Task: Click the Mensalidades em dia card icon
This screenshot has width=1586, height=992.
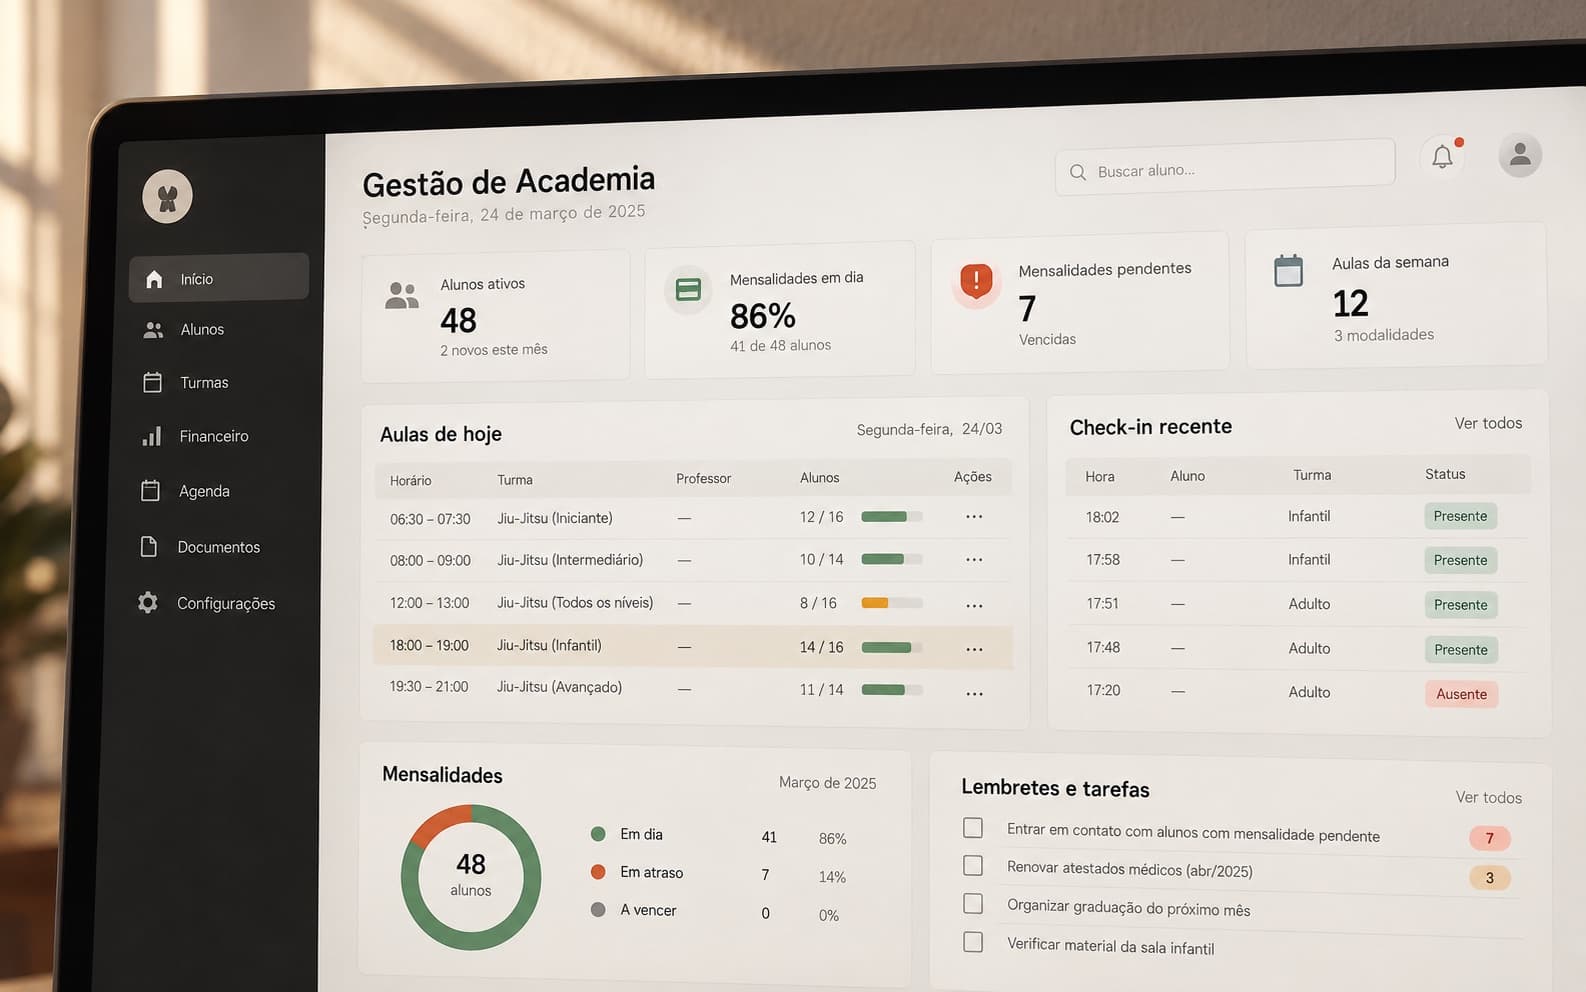Action: click(688, 290)
